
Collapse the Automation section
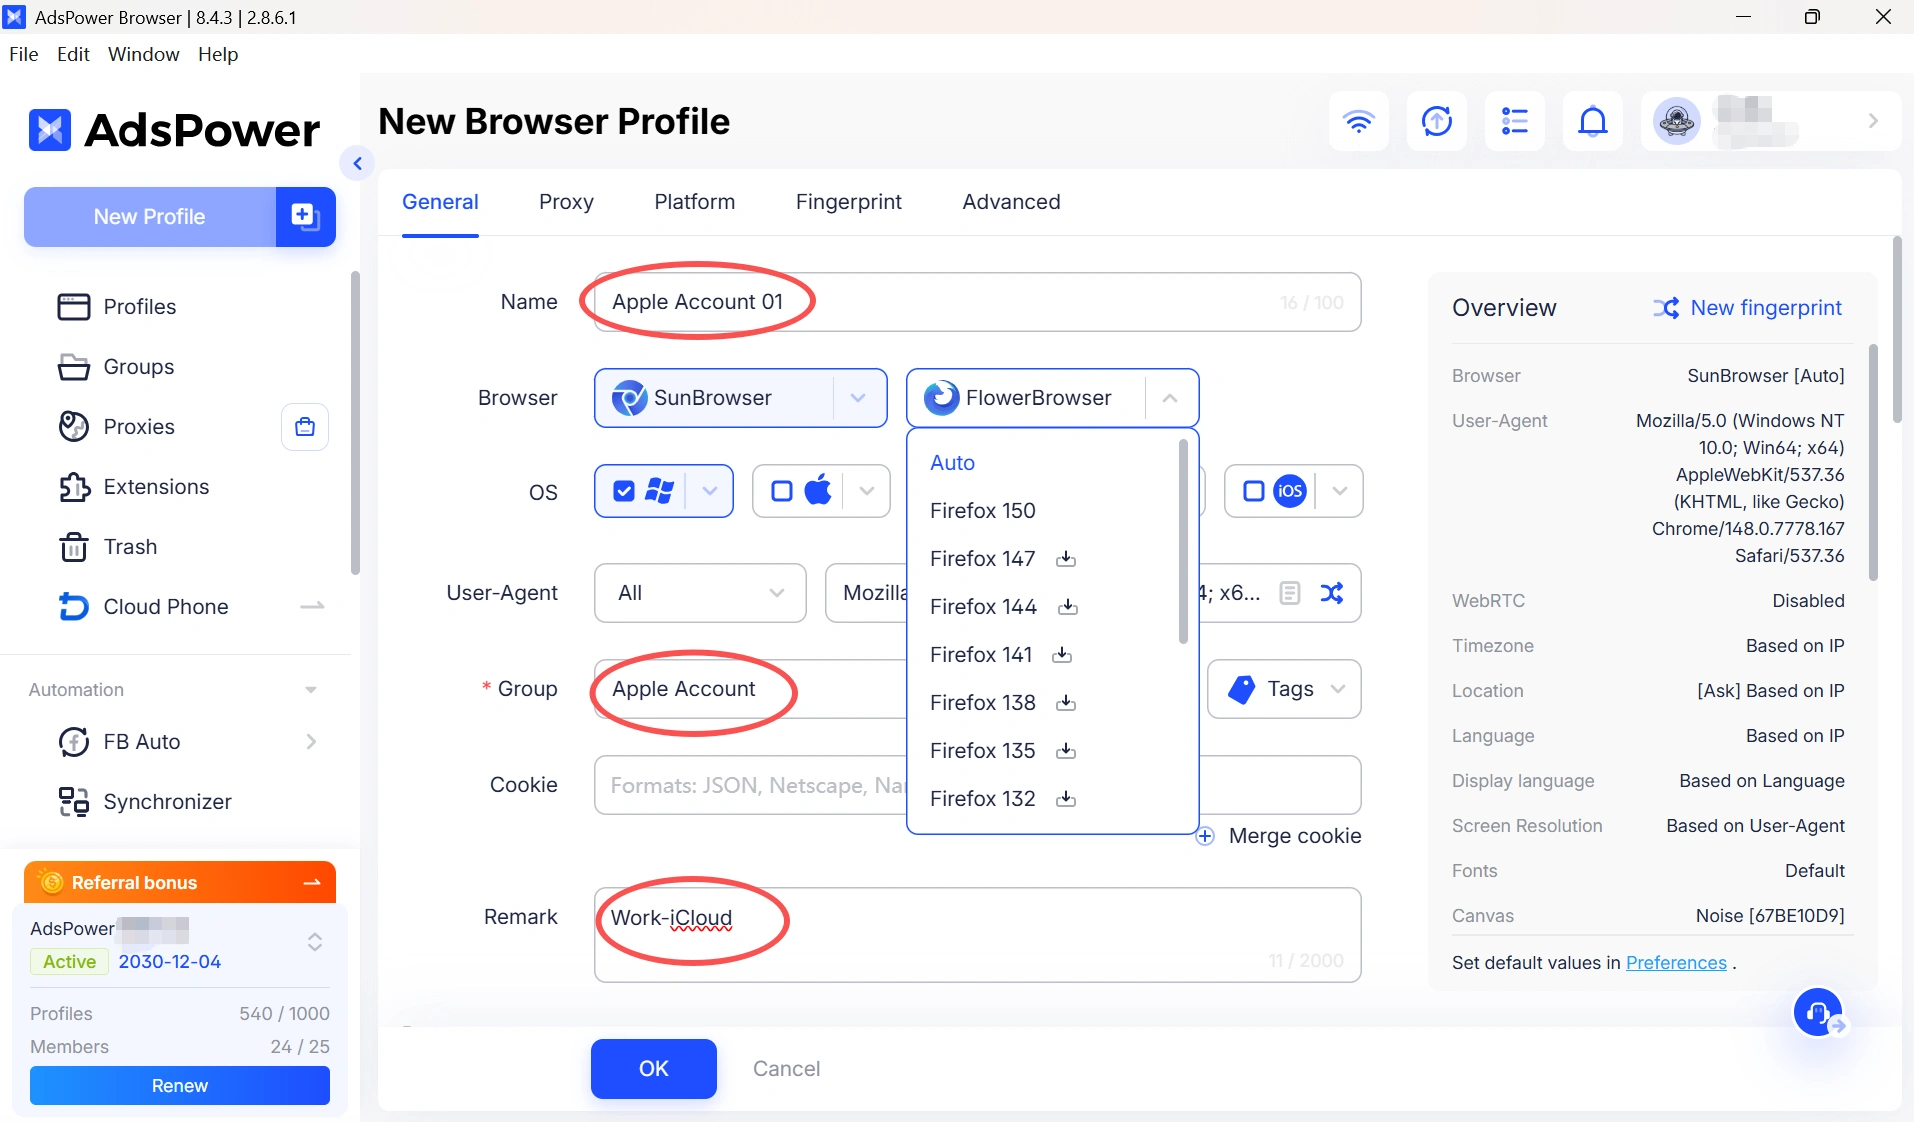(x=311, y=690)
